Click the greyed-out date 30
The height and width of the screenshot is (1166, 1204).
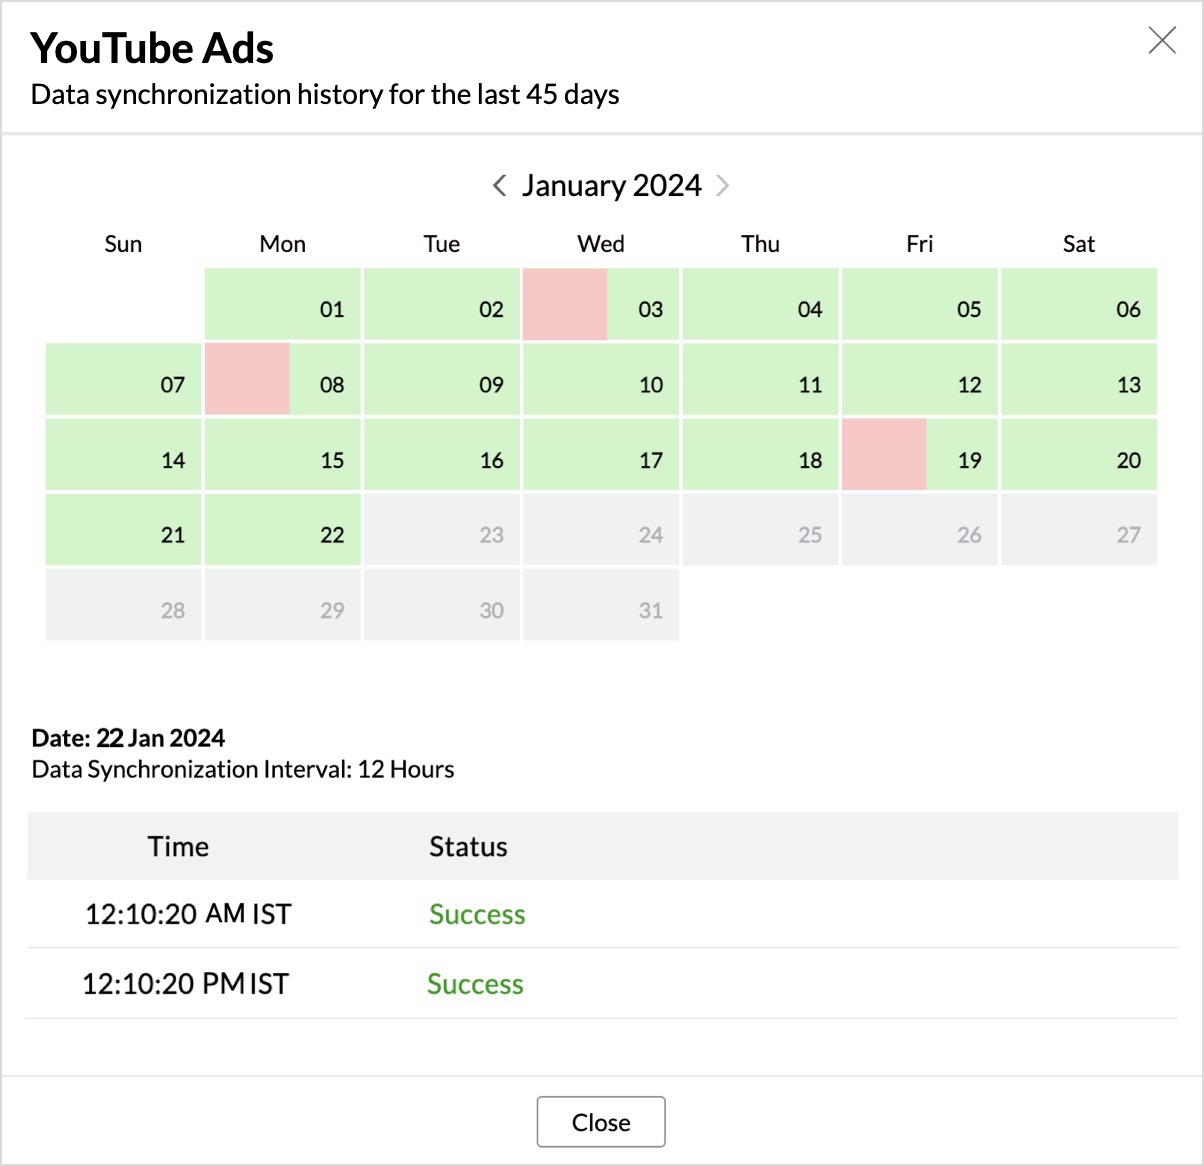442,605
